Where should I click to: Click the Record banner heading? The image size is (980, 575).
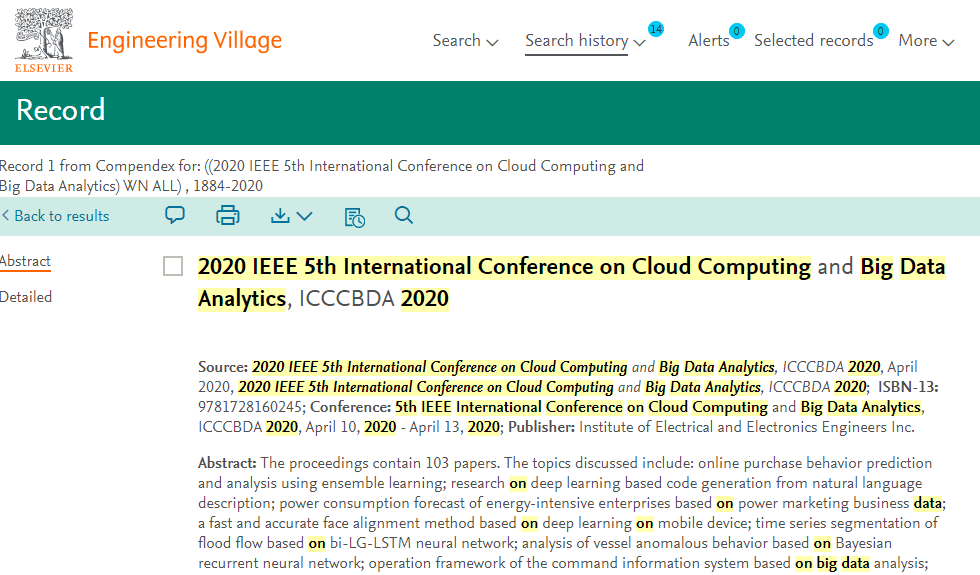pyautogui.click(x=61, y=110)
